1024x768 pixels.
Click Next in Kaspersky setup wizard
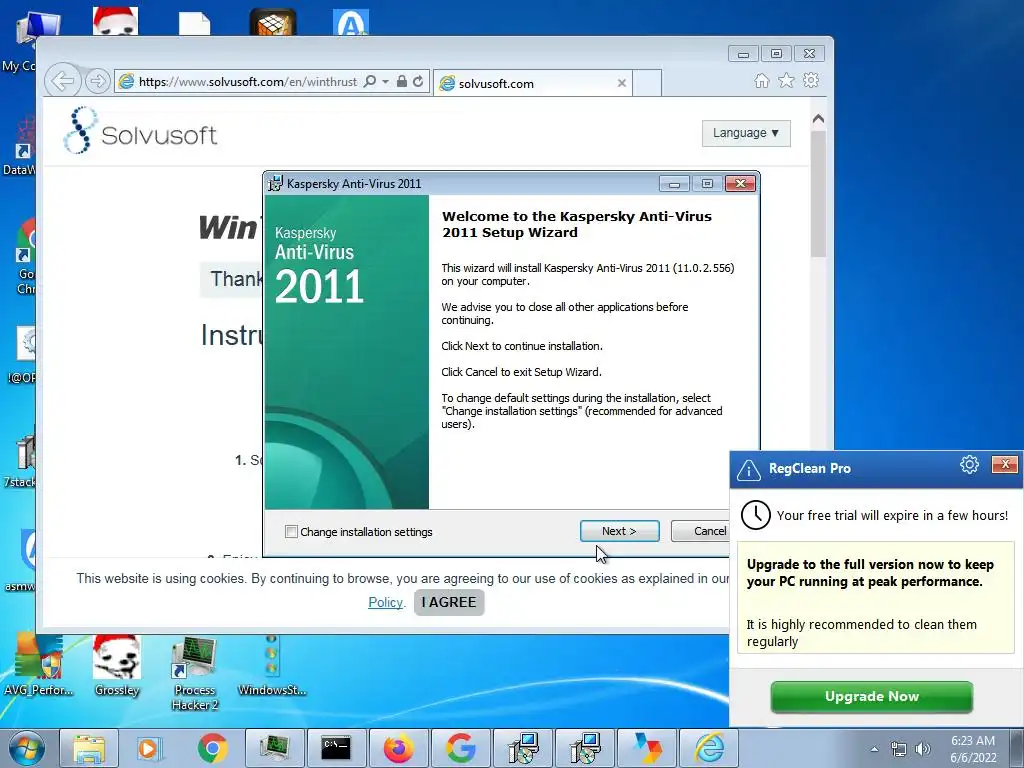(619, 531)
